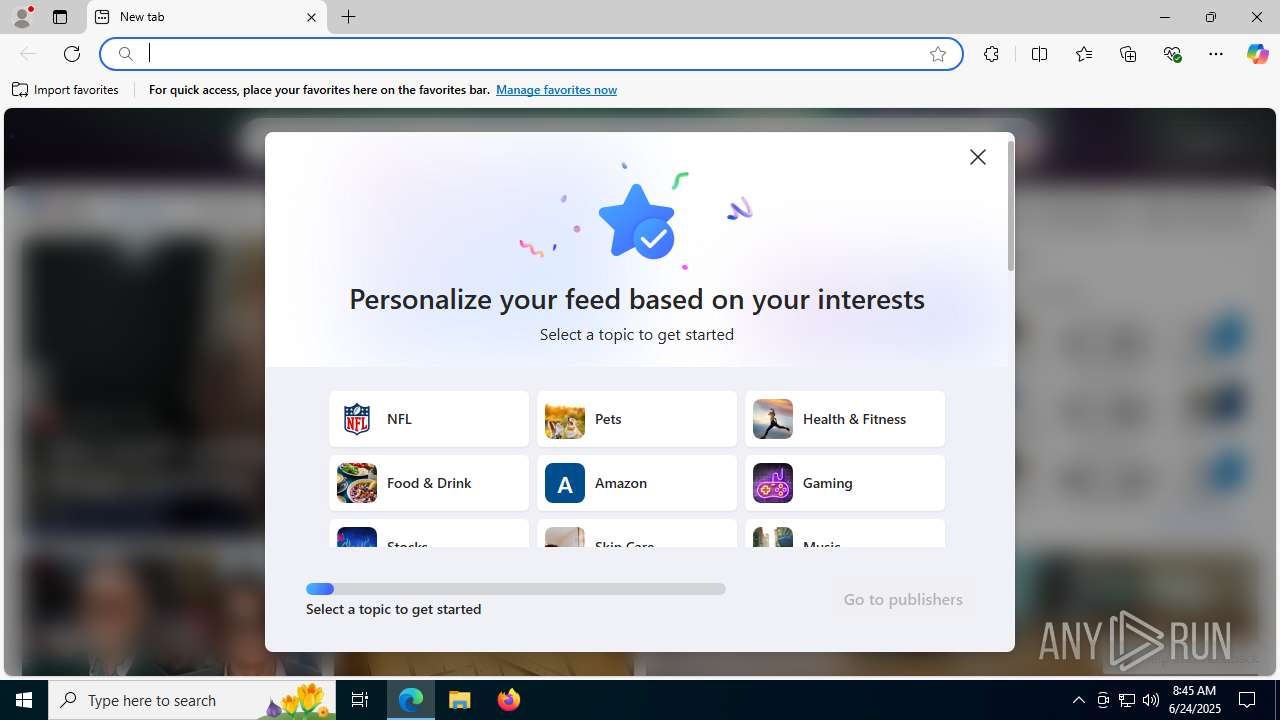The height and width of the screenshot is (720, 1280).
Task: Open the Favorites hub
Action: 1084,54
